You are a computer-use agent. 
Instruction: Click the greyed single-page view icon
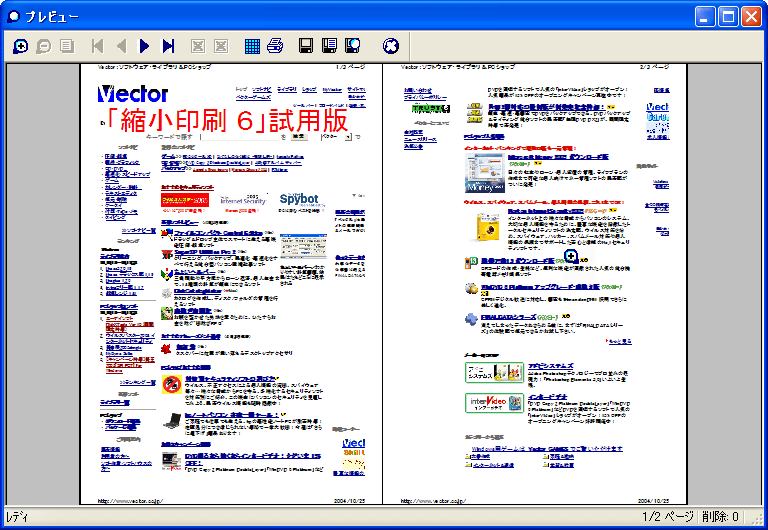pyautogui.click(x=67, y=47)
